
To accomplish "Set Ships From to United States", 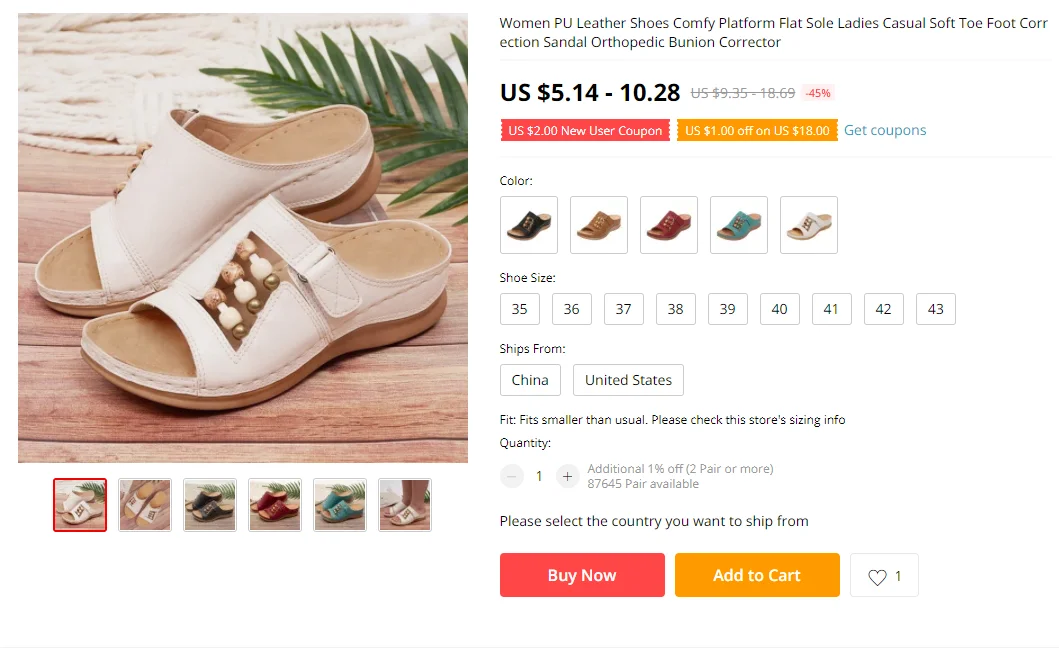I will coord(628,380).
